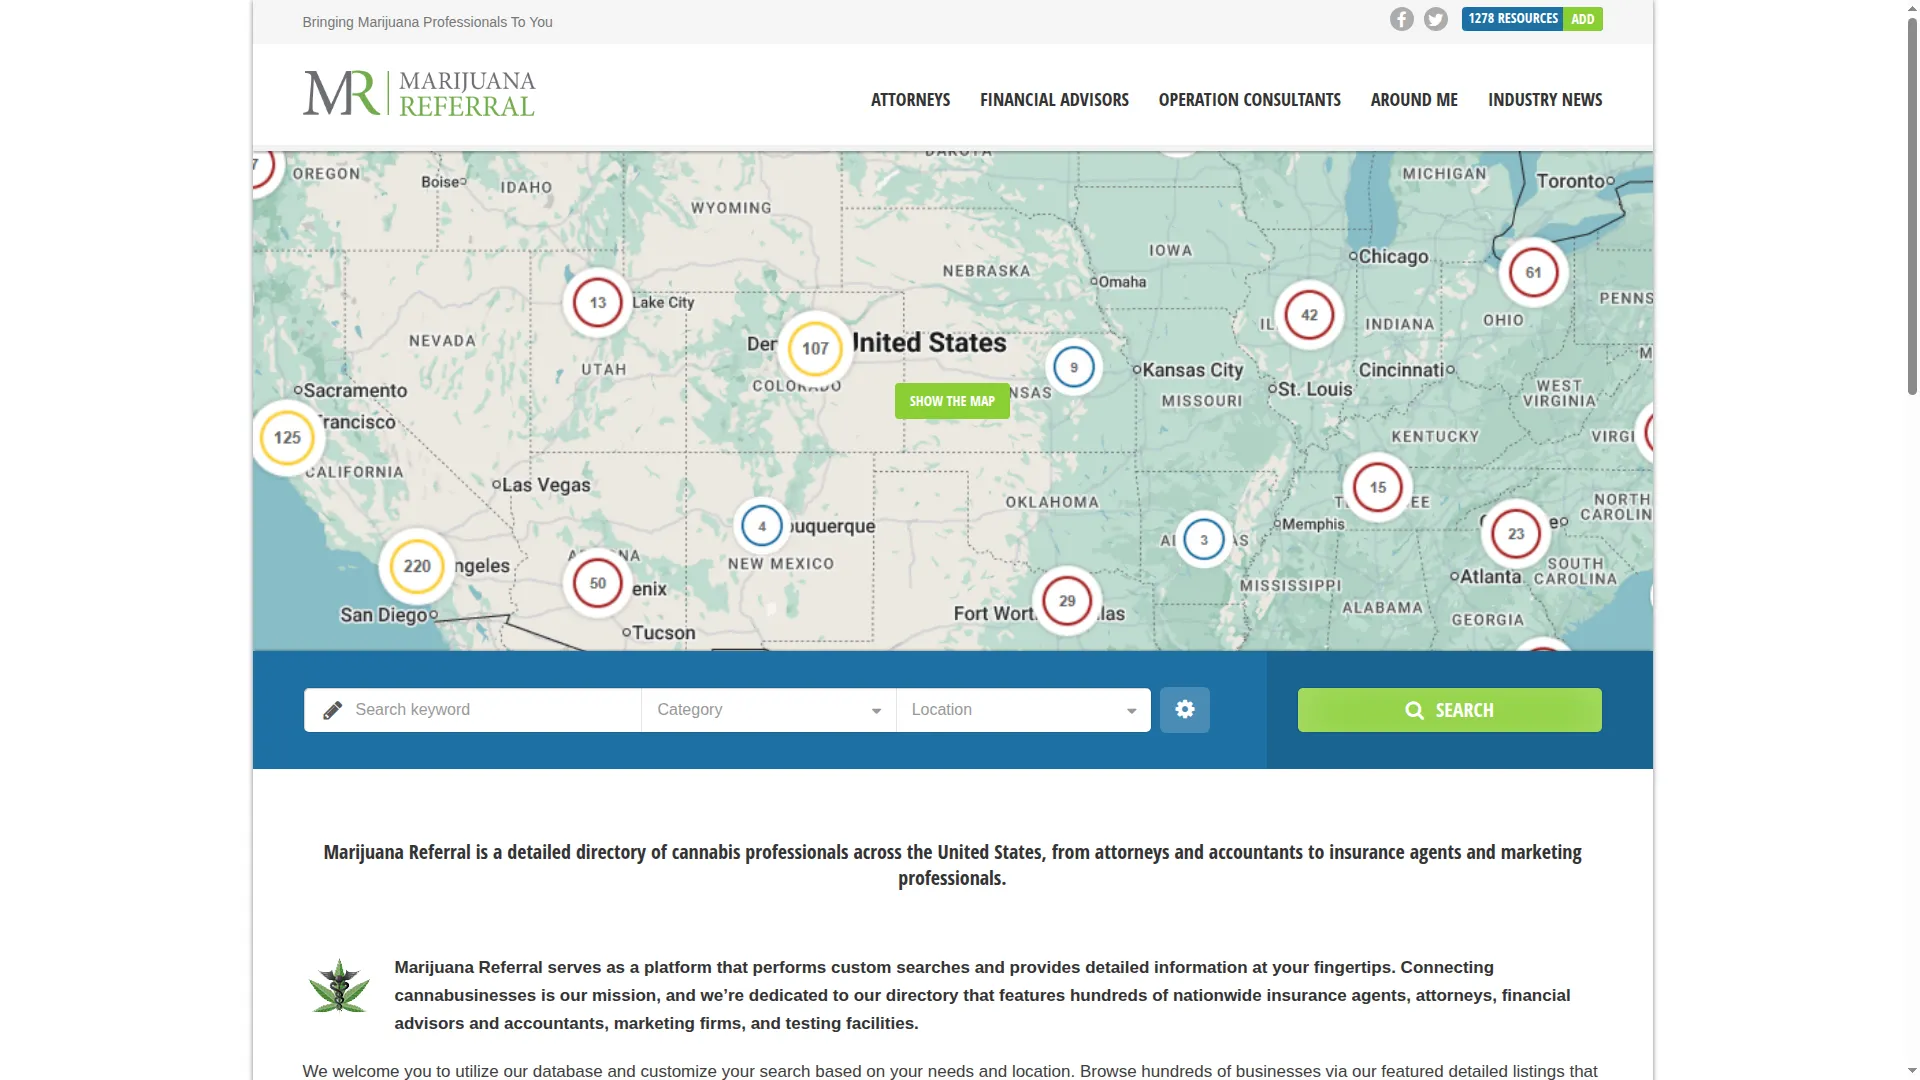Click the 'Tucson' map label
The image size is (1920, 1080).
pos(664,633)
